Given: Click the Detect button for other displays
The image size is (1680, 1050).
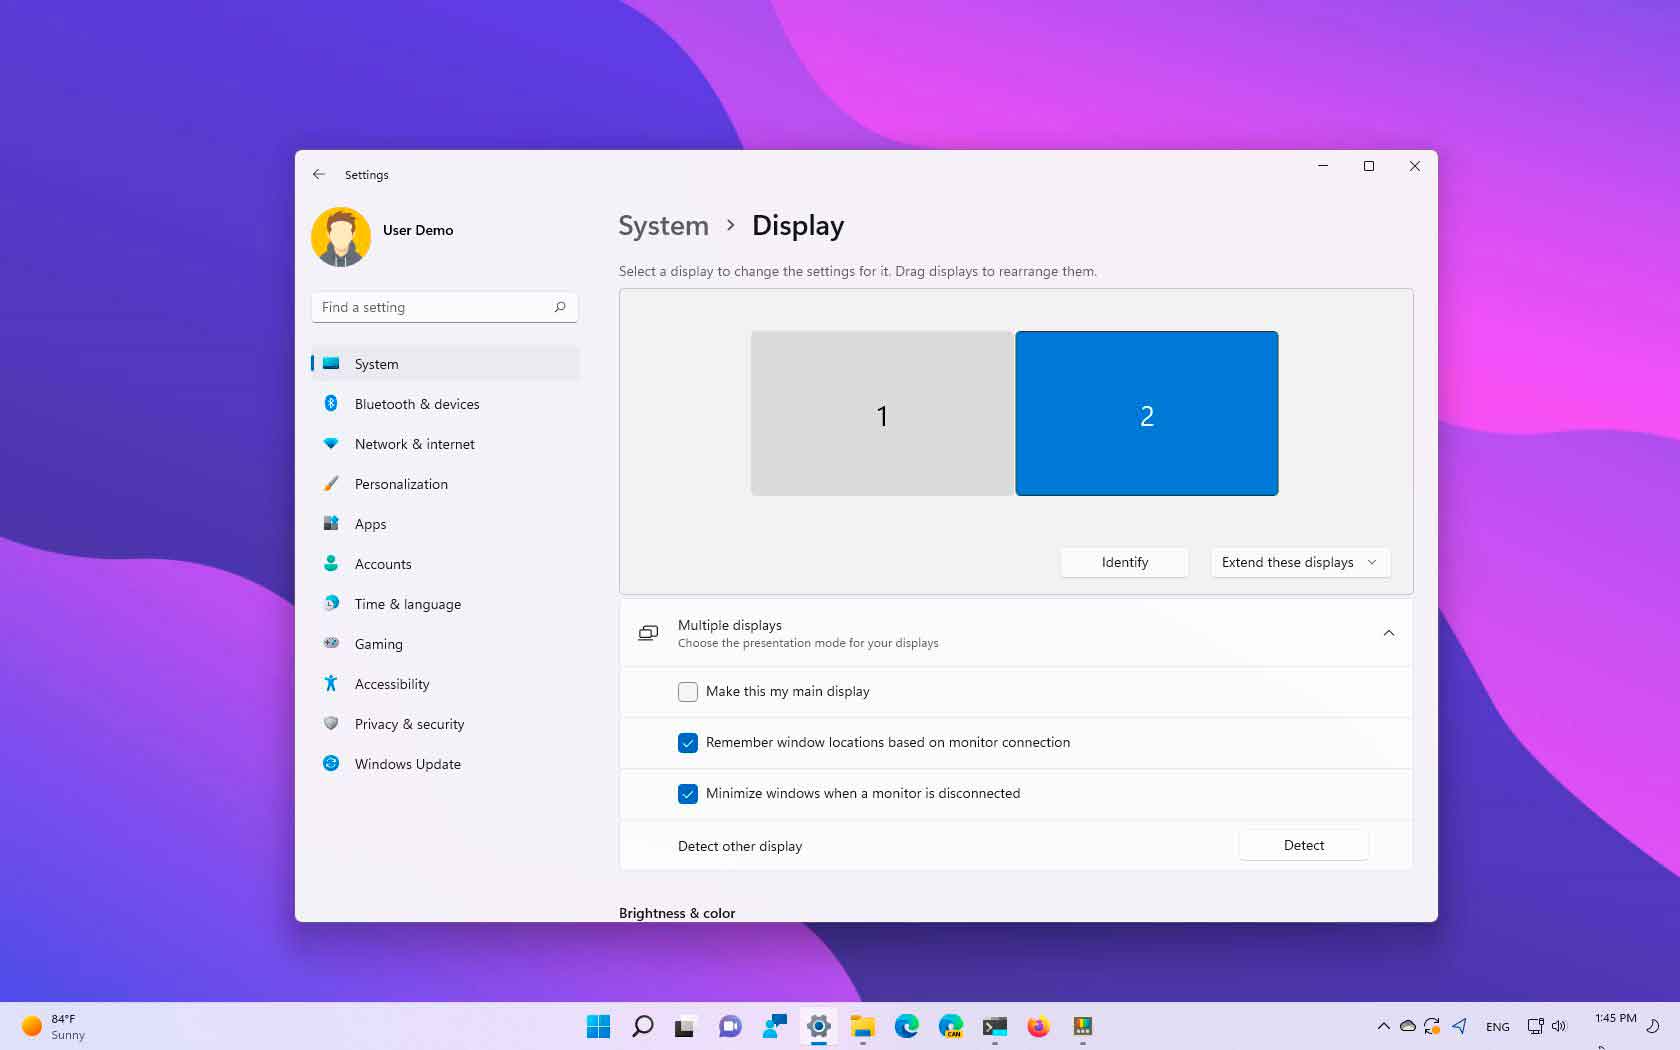Looking at the screenshot, I should 1303,845.
